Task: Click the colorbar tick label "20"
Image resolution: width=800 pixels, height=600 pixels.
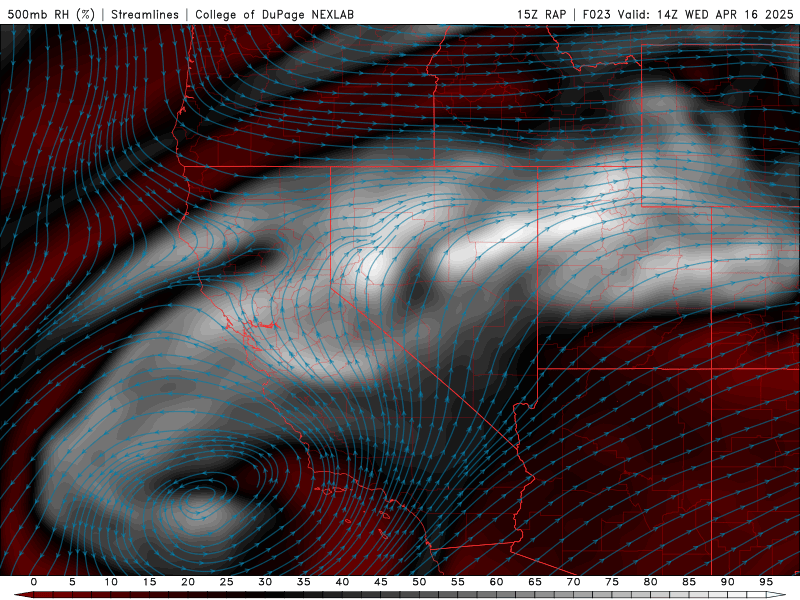Action: click(188, 582)
